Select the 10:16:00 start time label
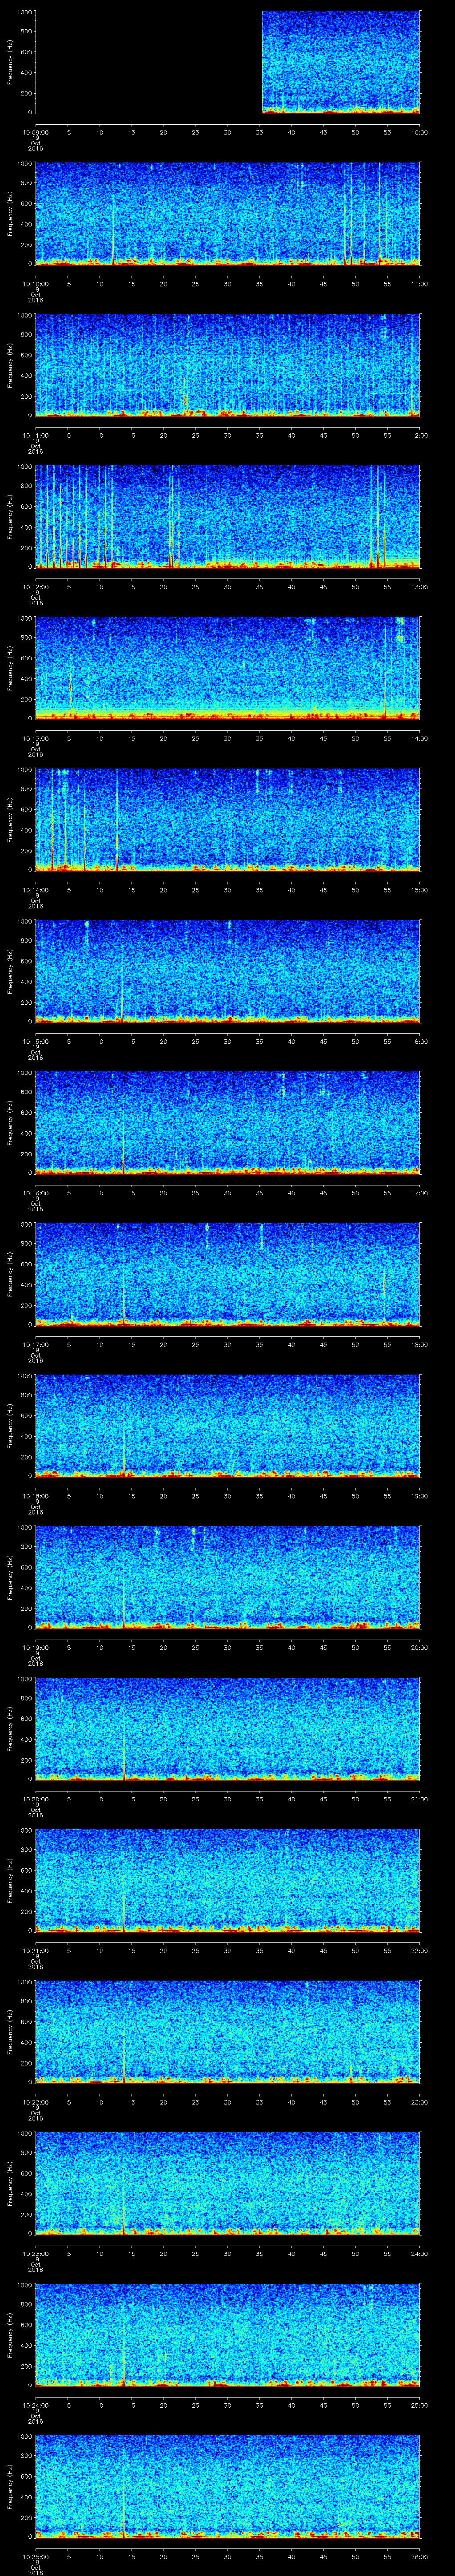 (35, 1193)
